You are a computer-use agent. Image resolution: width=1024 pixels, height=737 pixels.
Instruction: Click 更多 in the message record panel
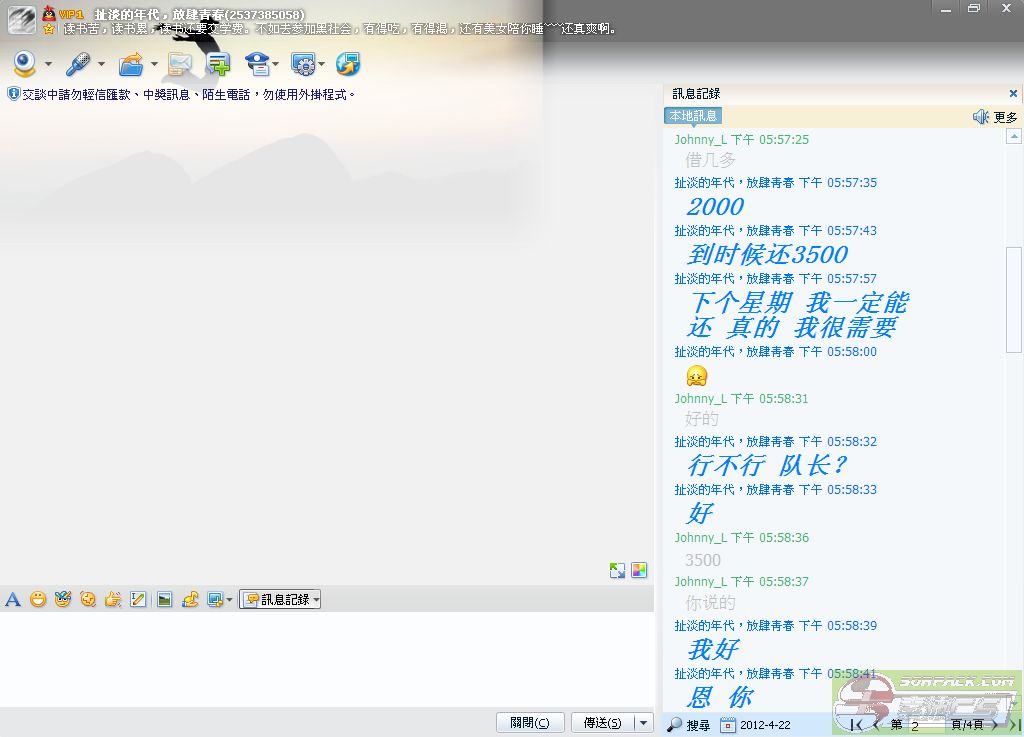pos(1005,117)
